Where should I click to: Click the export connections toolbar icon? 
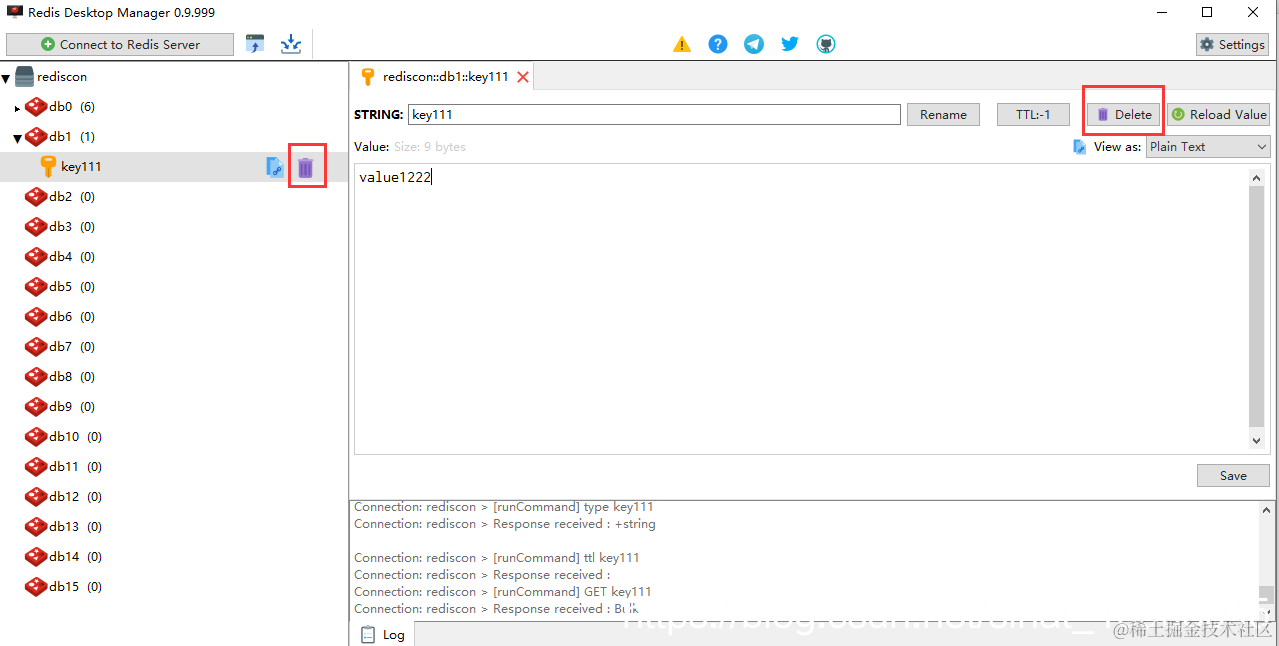pyautogui.click(x=290, y=44)
